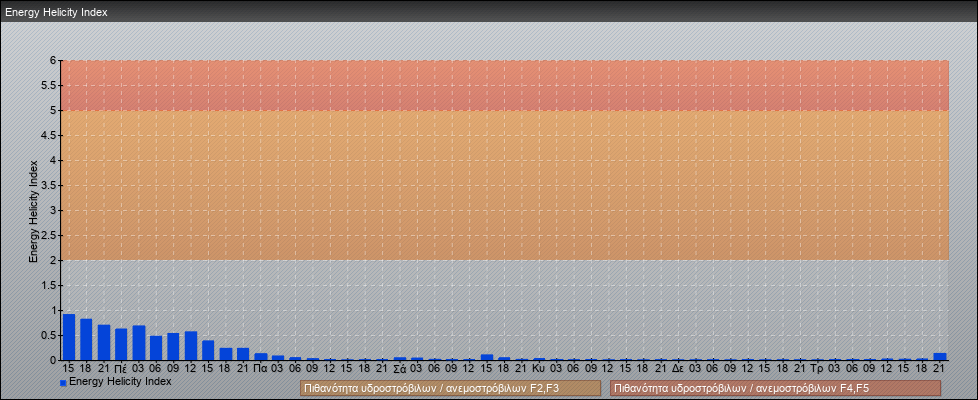
Task: Select the tallest blue bar at far left
Action: 69,337
